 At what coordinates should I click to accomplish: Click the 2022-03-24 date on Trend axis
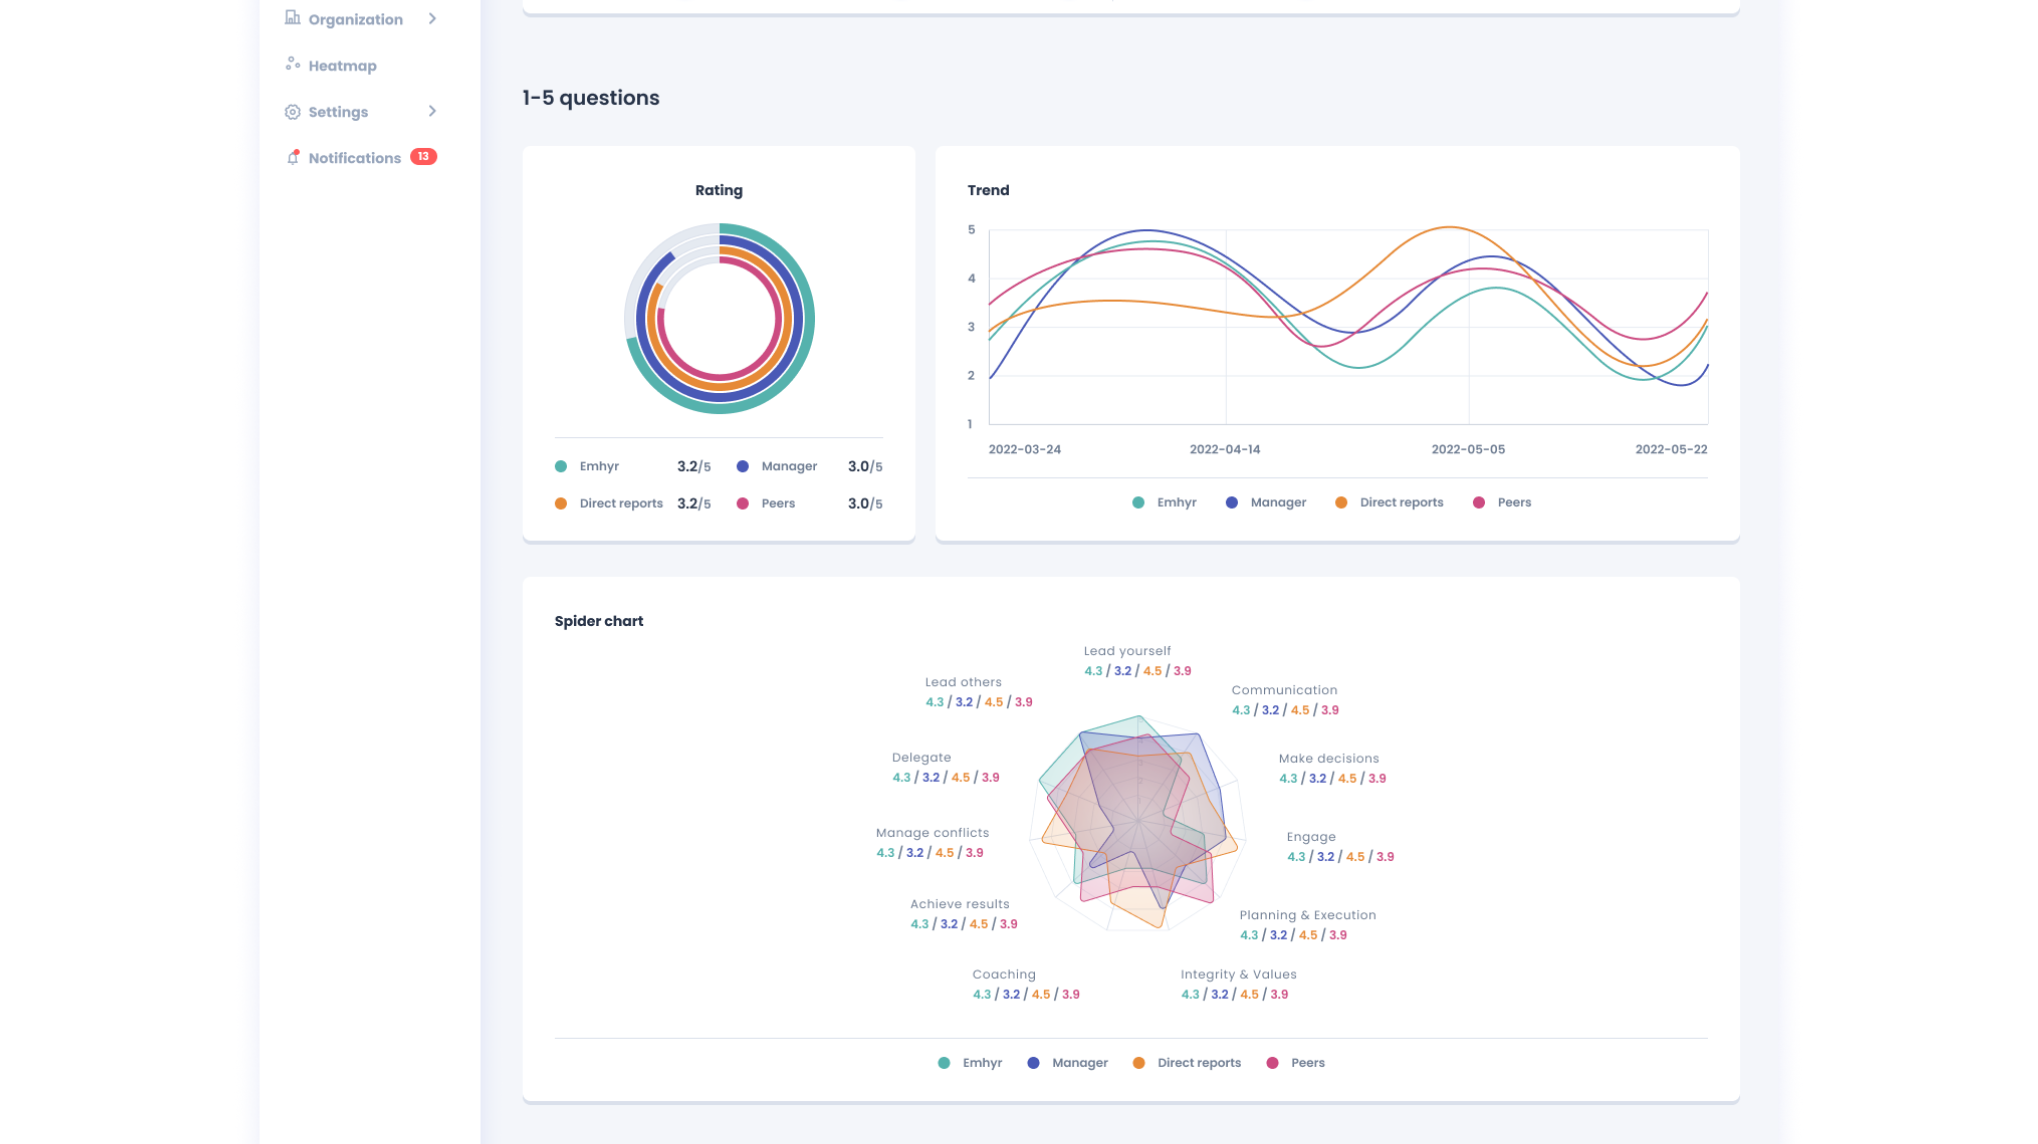(x=1025, y=450)
